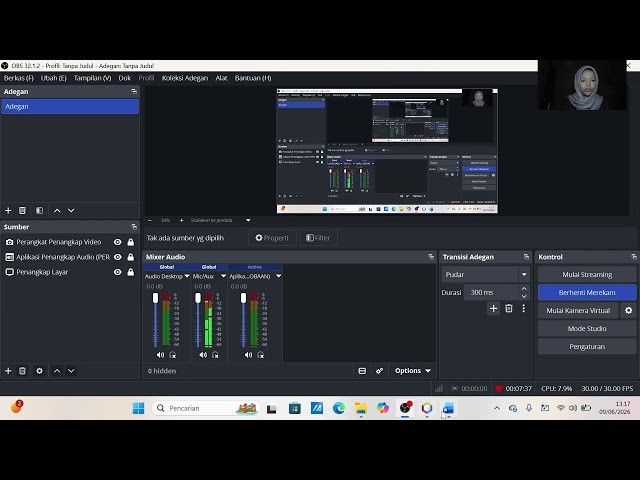This screenshot has width=640, height=480.
Task: Delete the selected source with trash icon
Action: point(22,371)
